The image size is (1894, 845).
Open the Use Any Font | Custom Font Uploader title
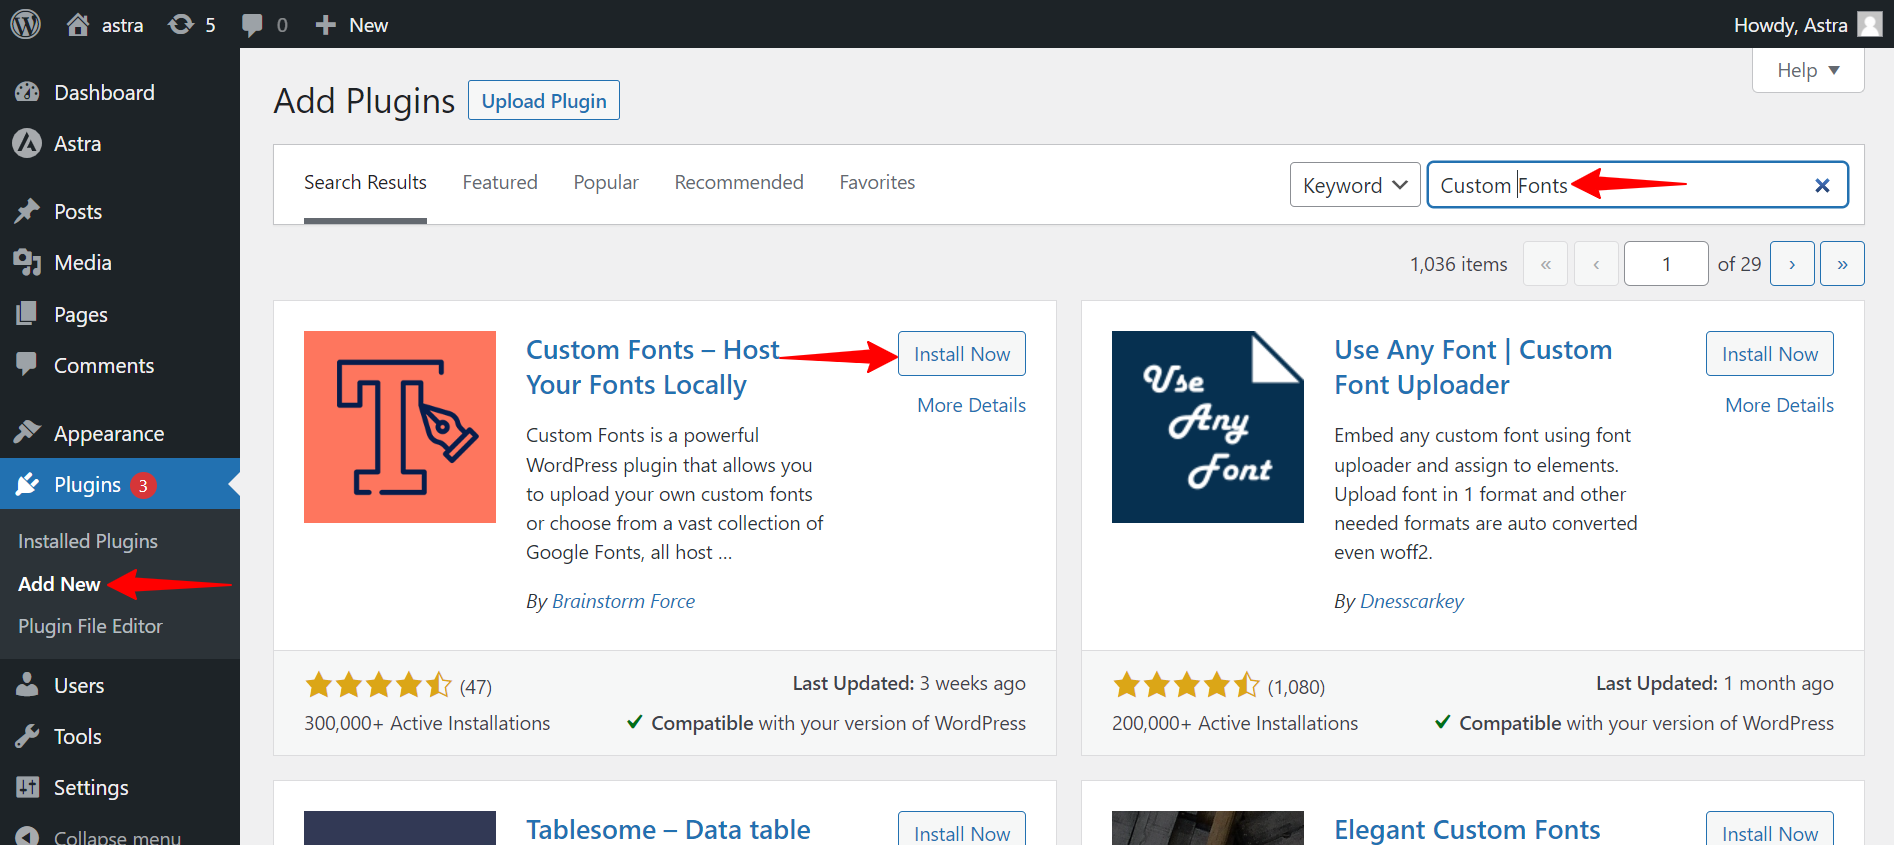1473,367
